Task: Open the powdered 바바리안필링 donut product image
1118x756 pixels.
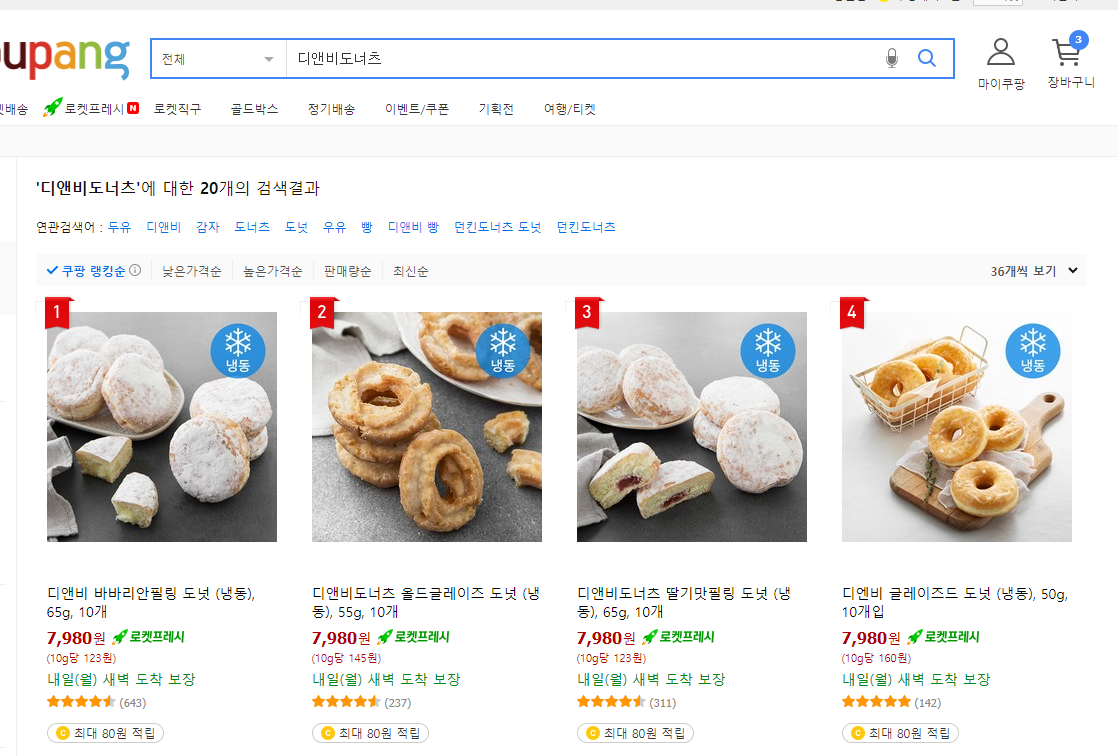Action: pos(162,426)
